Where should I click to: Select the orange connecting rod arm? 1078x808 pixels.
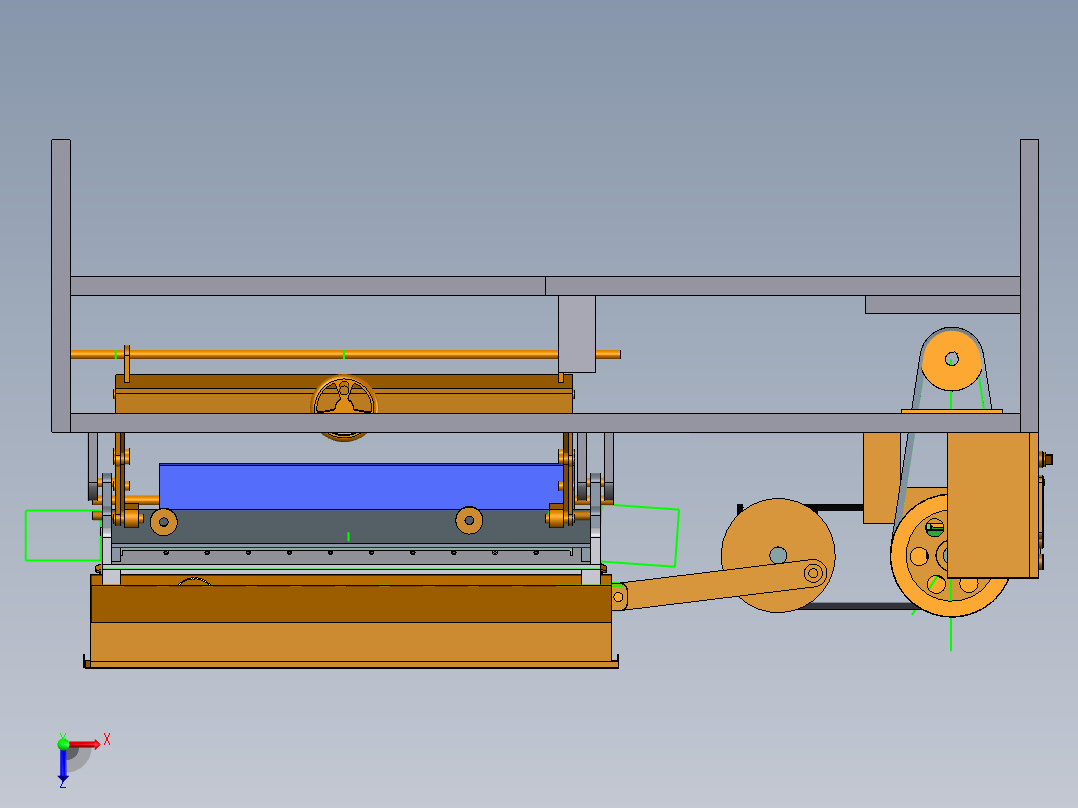[x=719, y=585]
